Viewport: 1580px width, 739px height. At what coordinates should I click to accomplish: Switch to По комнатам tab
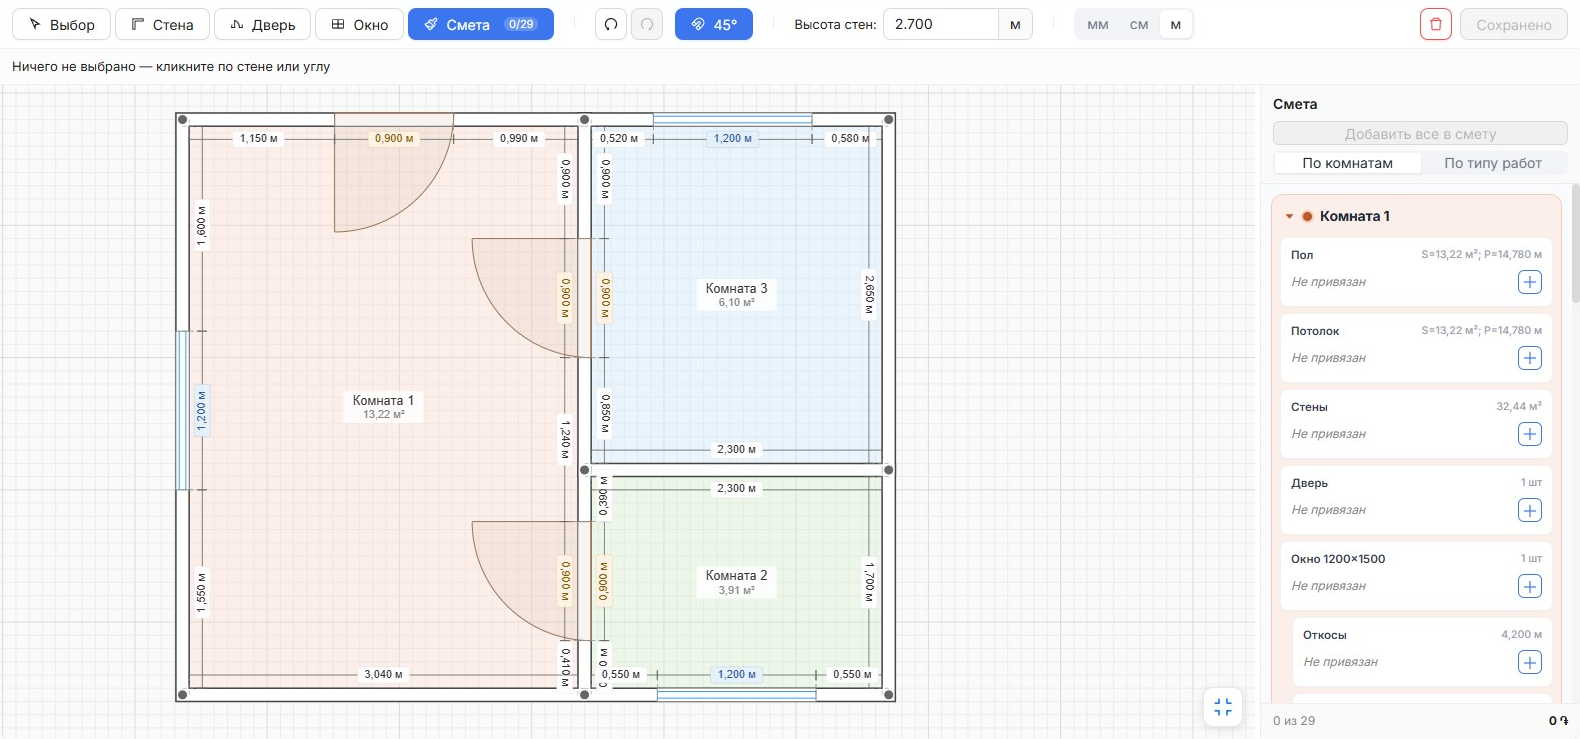[1347, 163]
